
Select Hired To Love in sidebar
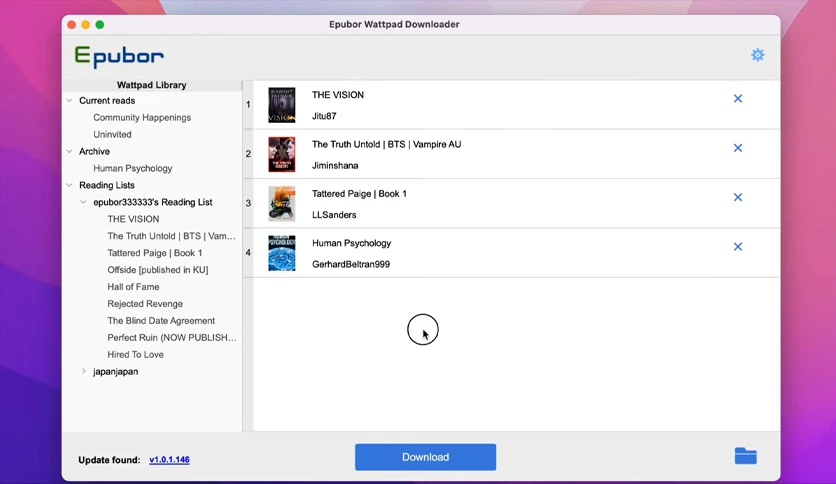click(135, 354)
